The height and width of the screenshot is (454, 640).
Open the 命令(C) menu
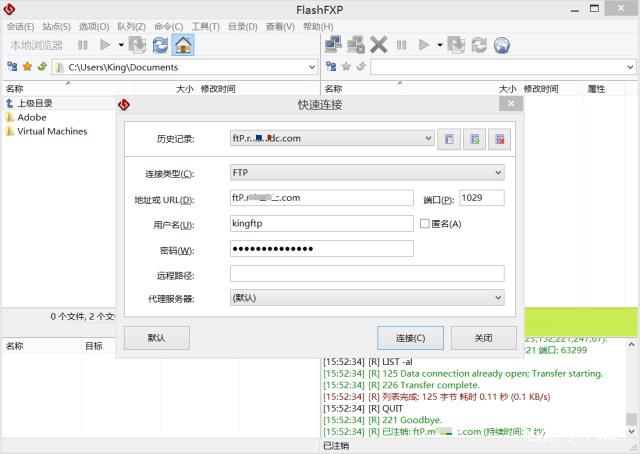point(169,27)
